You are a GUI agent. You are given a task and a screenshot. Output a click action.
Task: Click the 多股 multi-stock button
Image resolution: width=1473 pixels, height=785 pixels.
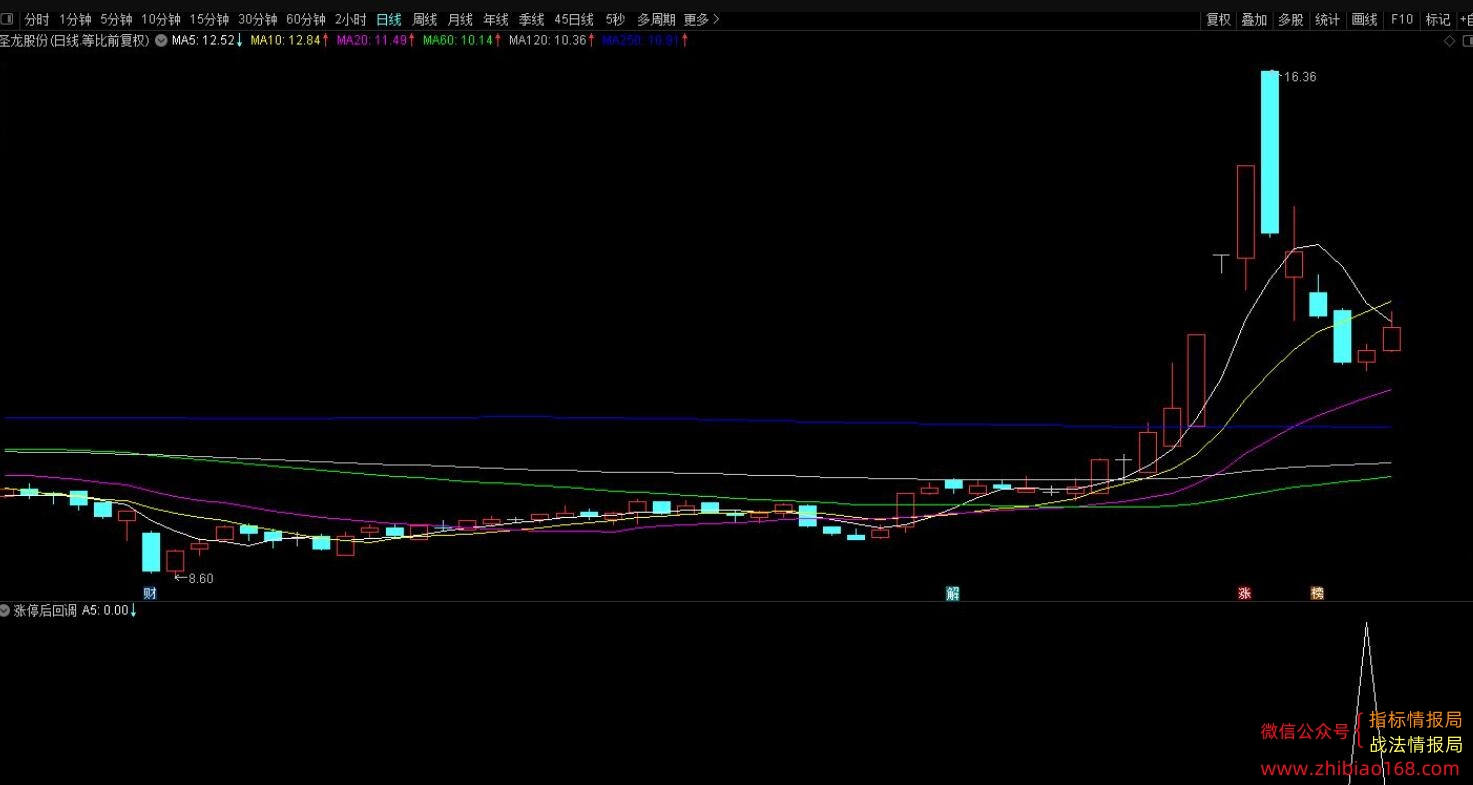[x=1290, y=19]
